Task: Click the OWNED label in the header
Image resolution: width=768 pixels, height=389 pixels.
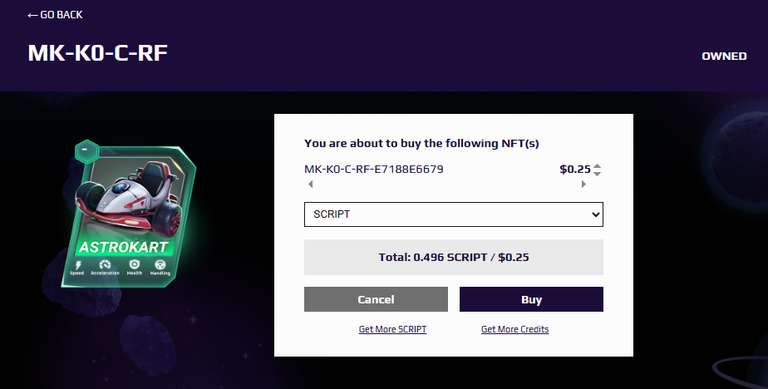Action: coord(724,56)
